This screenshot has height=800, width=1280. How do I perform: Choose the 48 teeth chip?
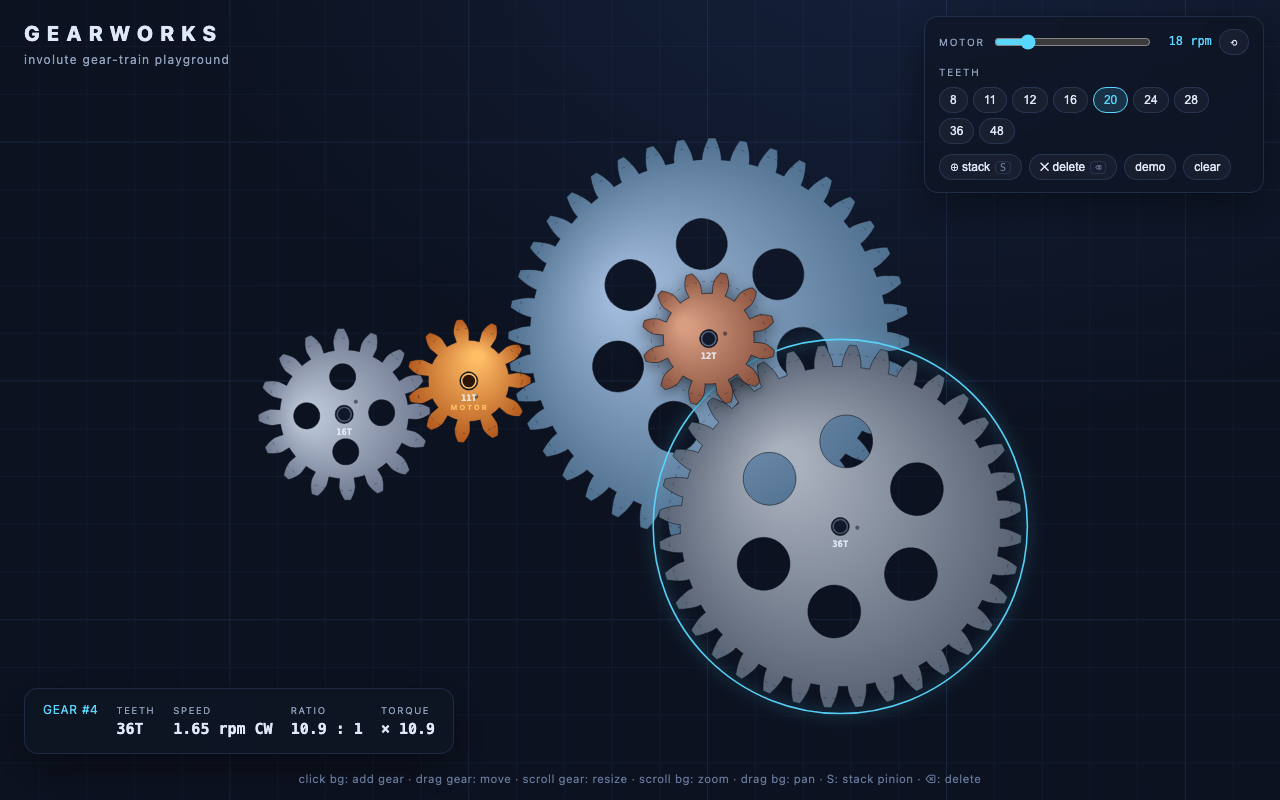pyautogui.click(x=997, y=131)
